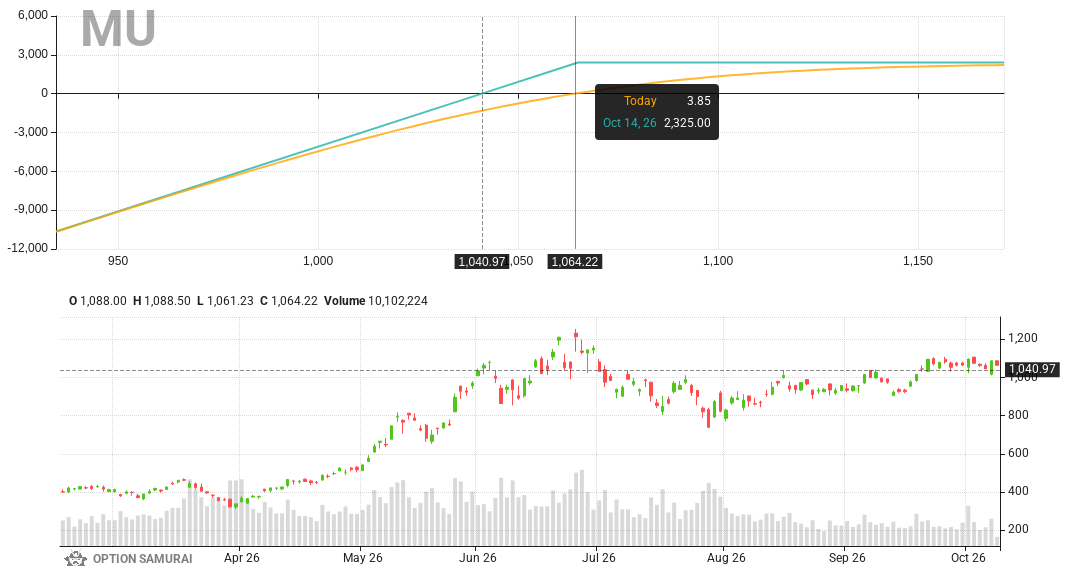Image resolution: width=1072 pixels, height=570 pixels.
Task: Click the High value 1,088.50
Action: (x=167, y=301)
